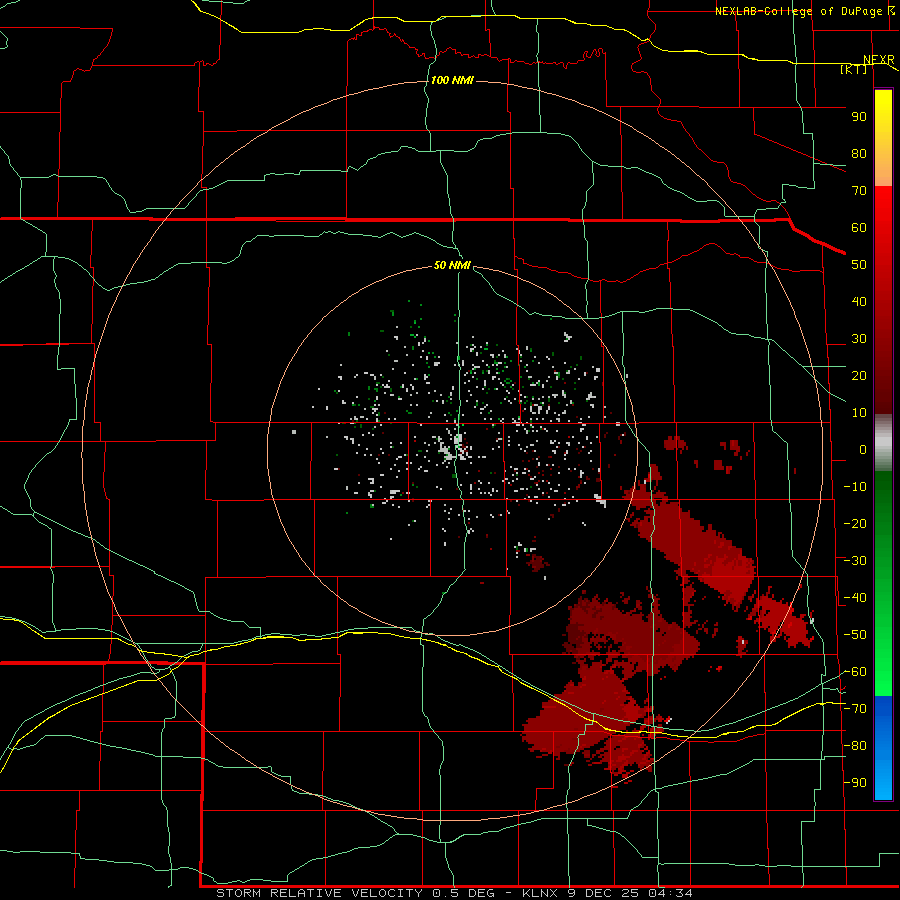Click the positive 90 value on the velocity scale
The width and height of the screenshot is (900, 900).
[x=859, y=117]
